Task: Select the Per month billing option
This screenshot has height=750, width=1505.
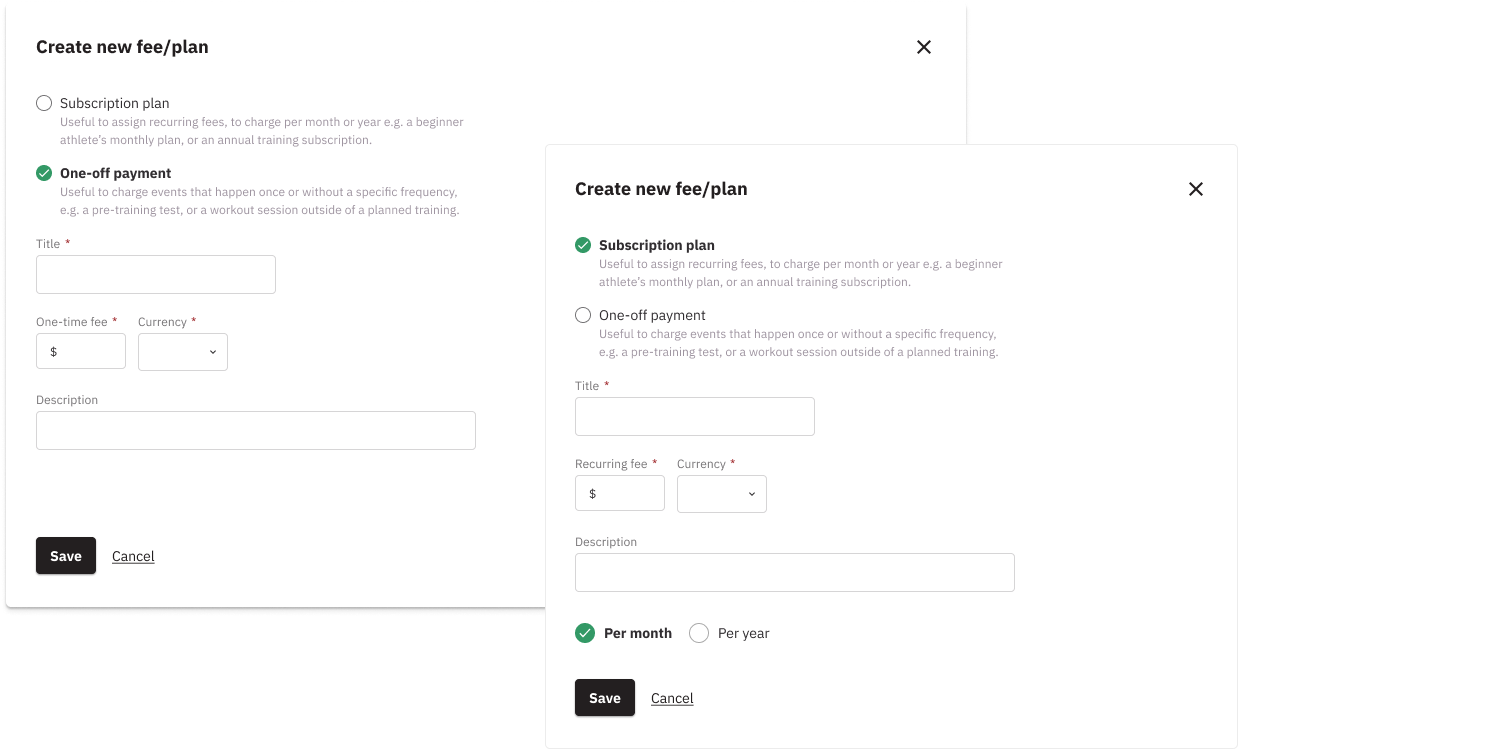Action: [x=585, y=633]
